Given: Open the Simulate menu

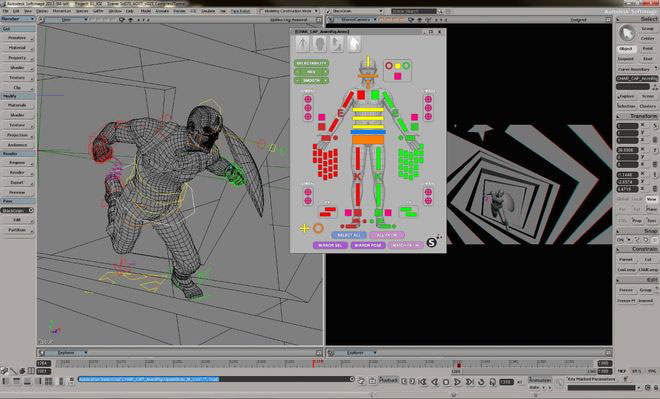Looking at the screenshot, I should (208, 11).
